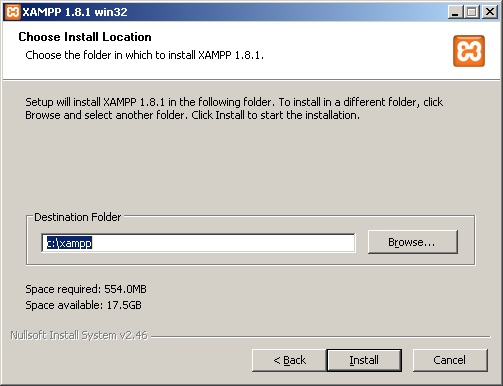Go to previous step with Back button
503x386 pixels.
(289, 360)
